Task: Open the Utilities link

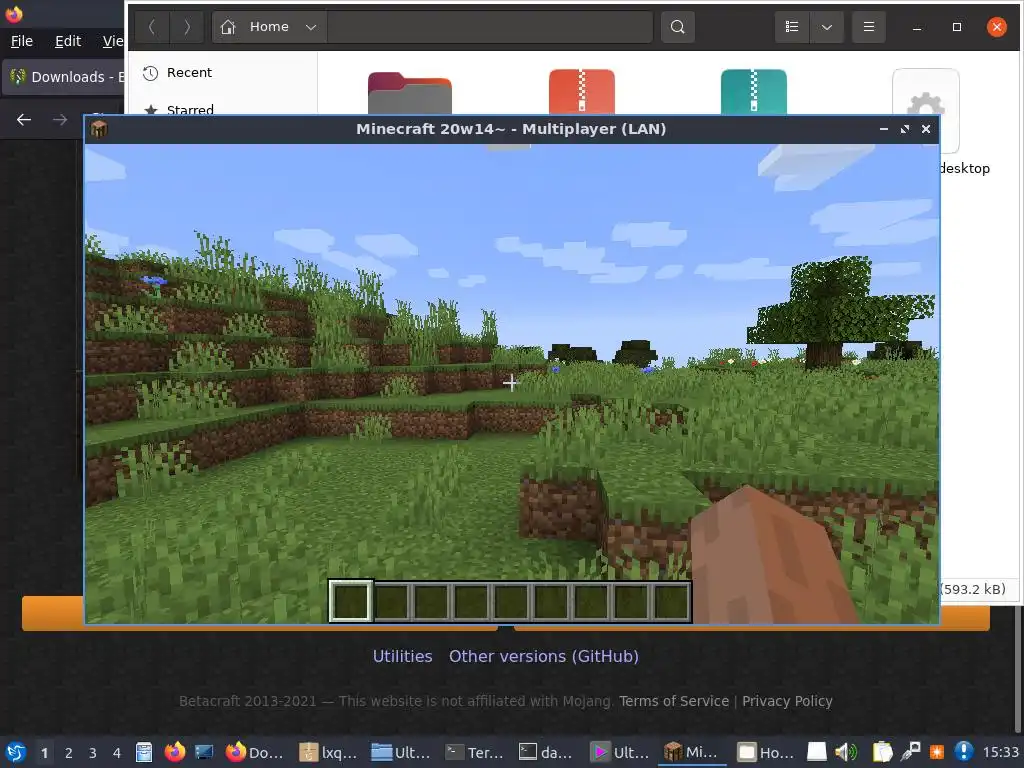Action: pyautogui.click(x=402, y=656)
